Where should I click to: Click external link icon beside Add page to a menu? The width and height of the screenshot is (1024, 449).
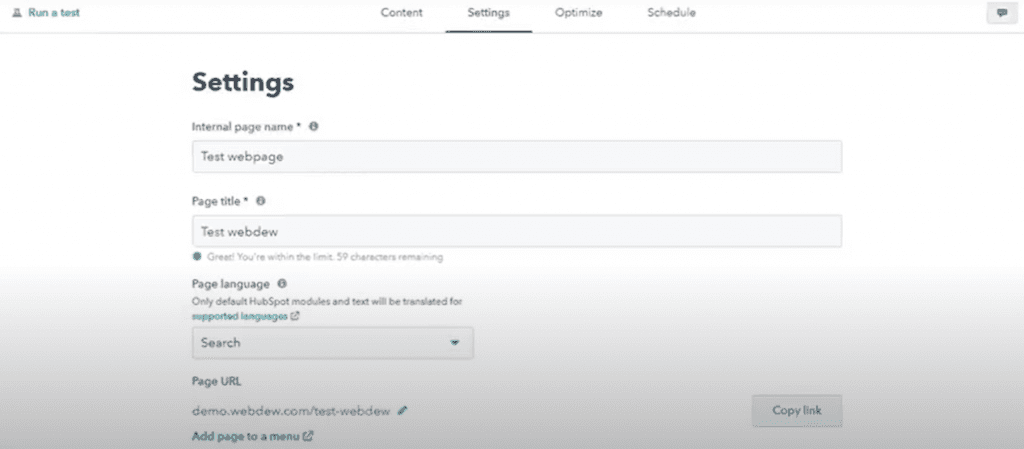point(308,436)
